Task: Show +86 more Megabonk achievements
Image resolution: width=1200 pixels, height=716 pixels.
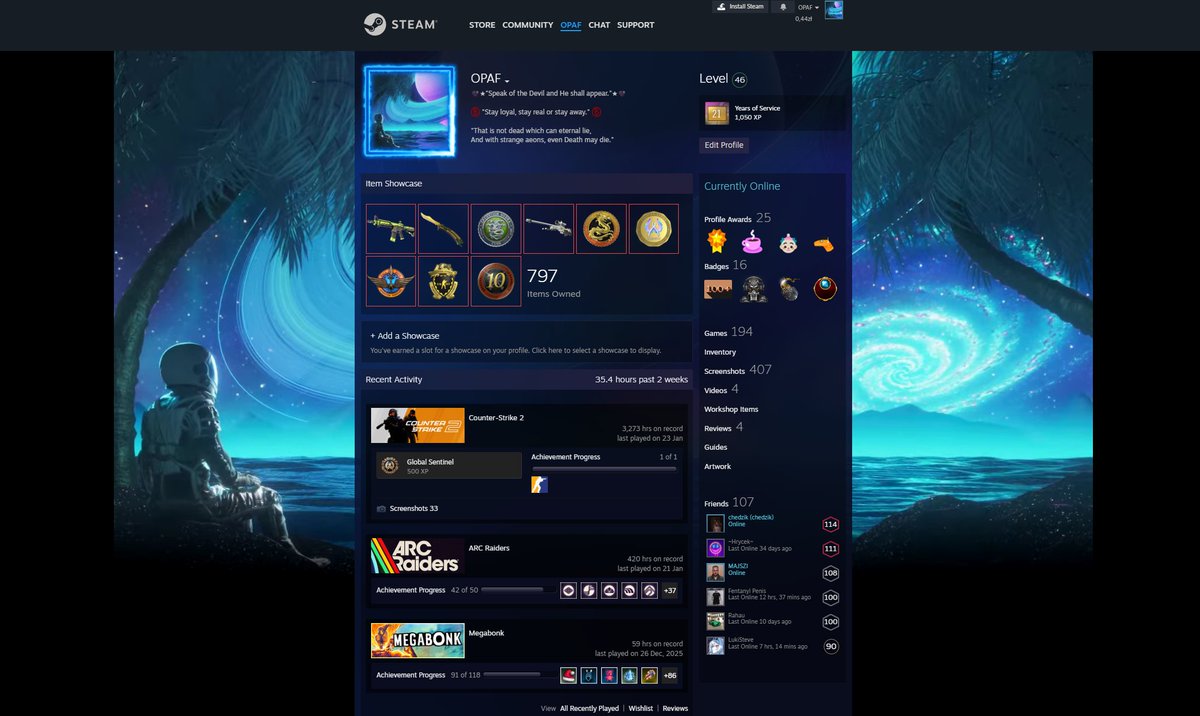Action: pos(670,675)
